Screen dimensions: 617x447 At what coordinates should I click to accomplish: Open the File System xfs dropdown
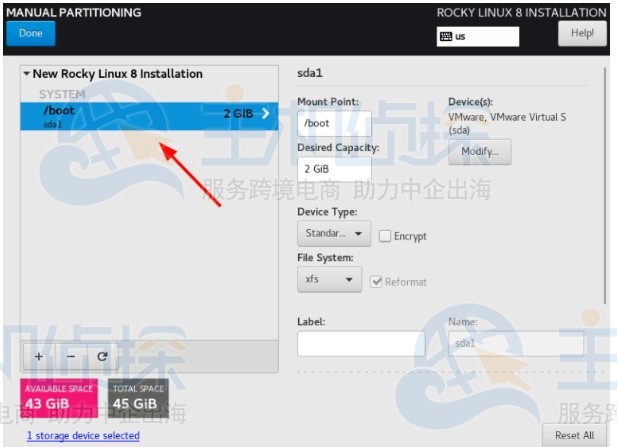click(329, 280)
